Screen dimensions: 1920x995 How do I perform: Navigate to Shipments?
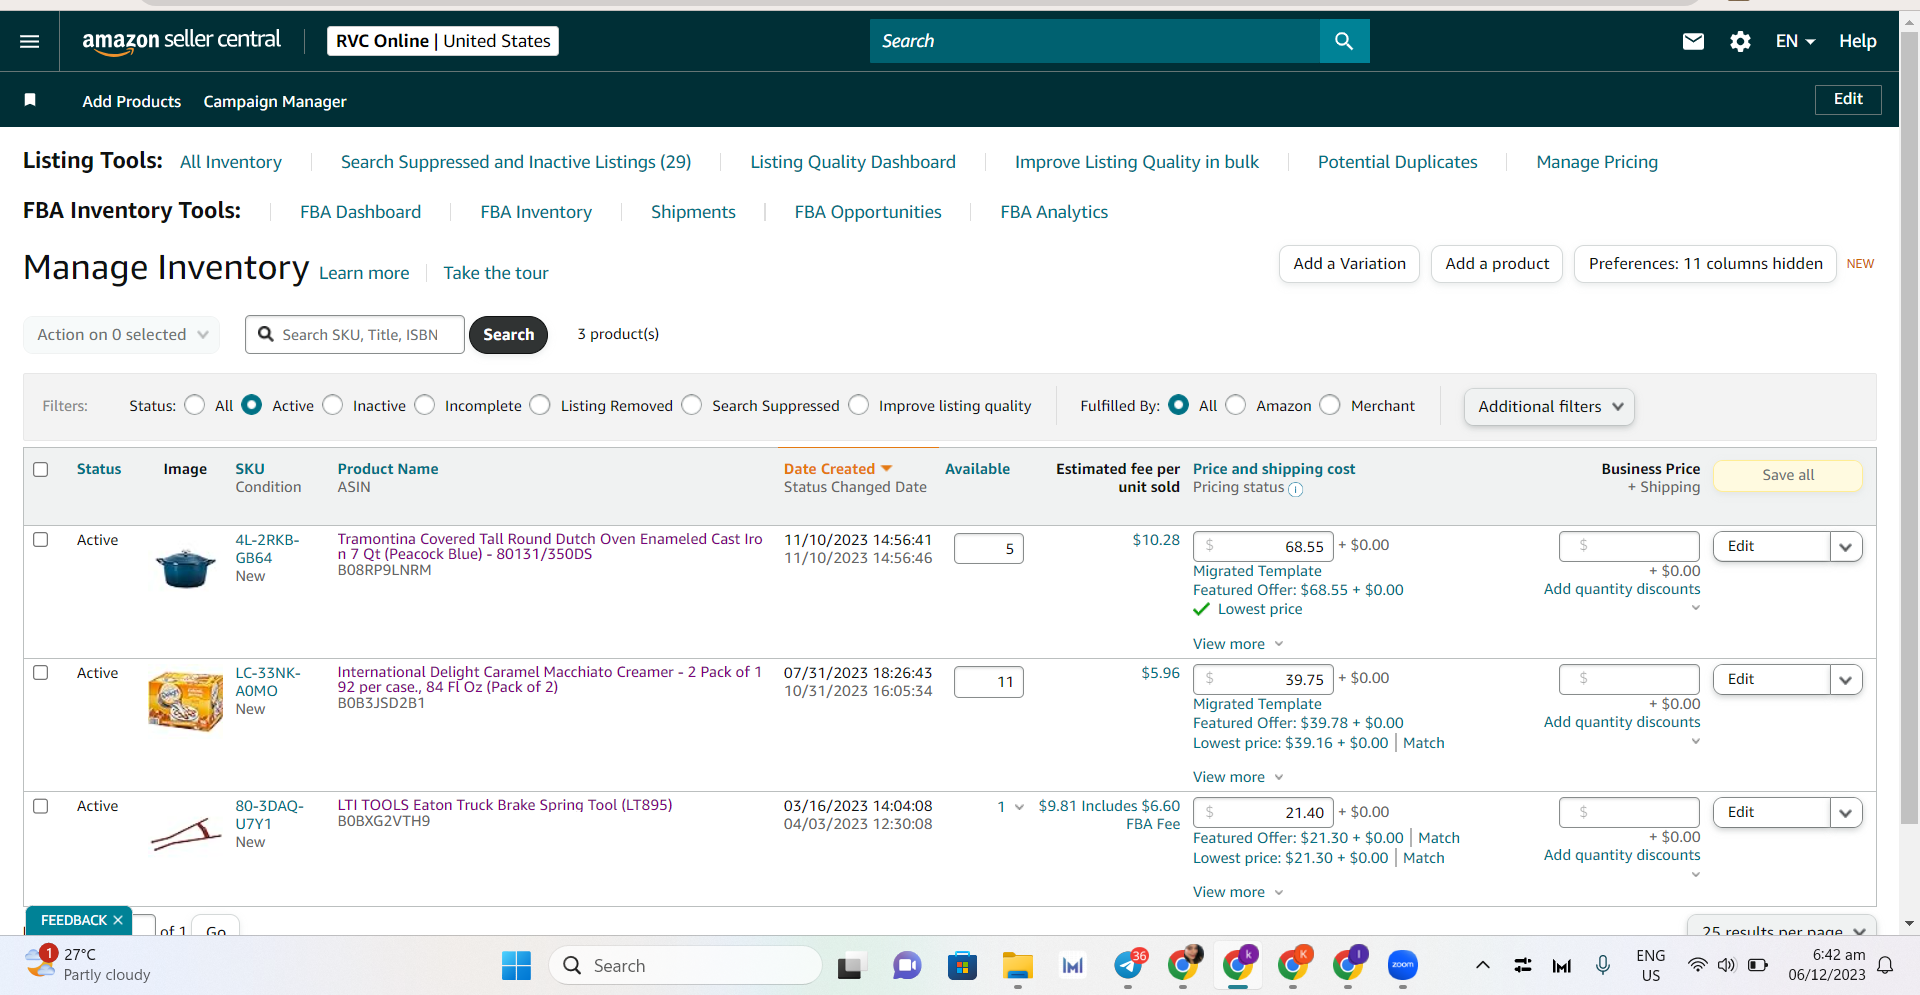pyautogui.click(x=693, y=212)
